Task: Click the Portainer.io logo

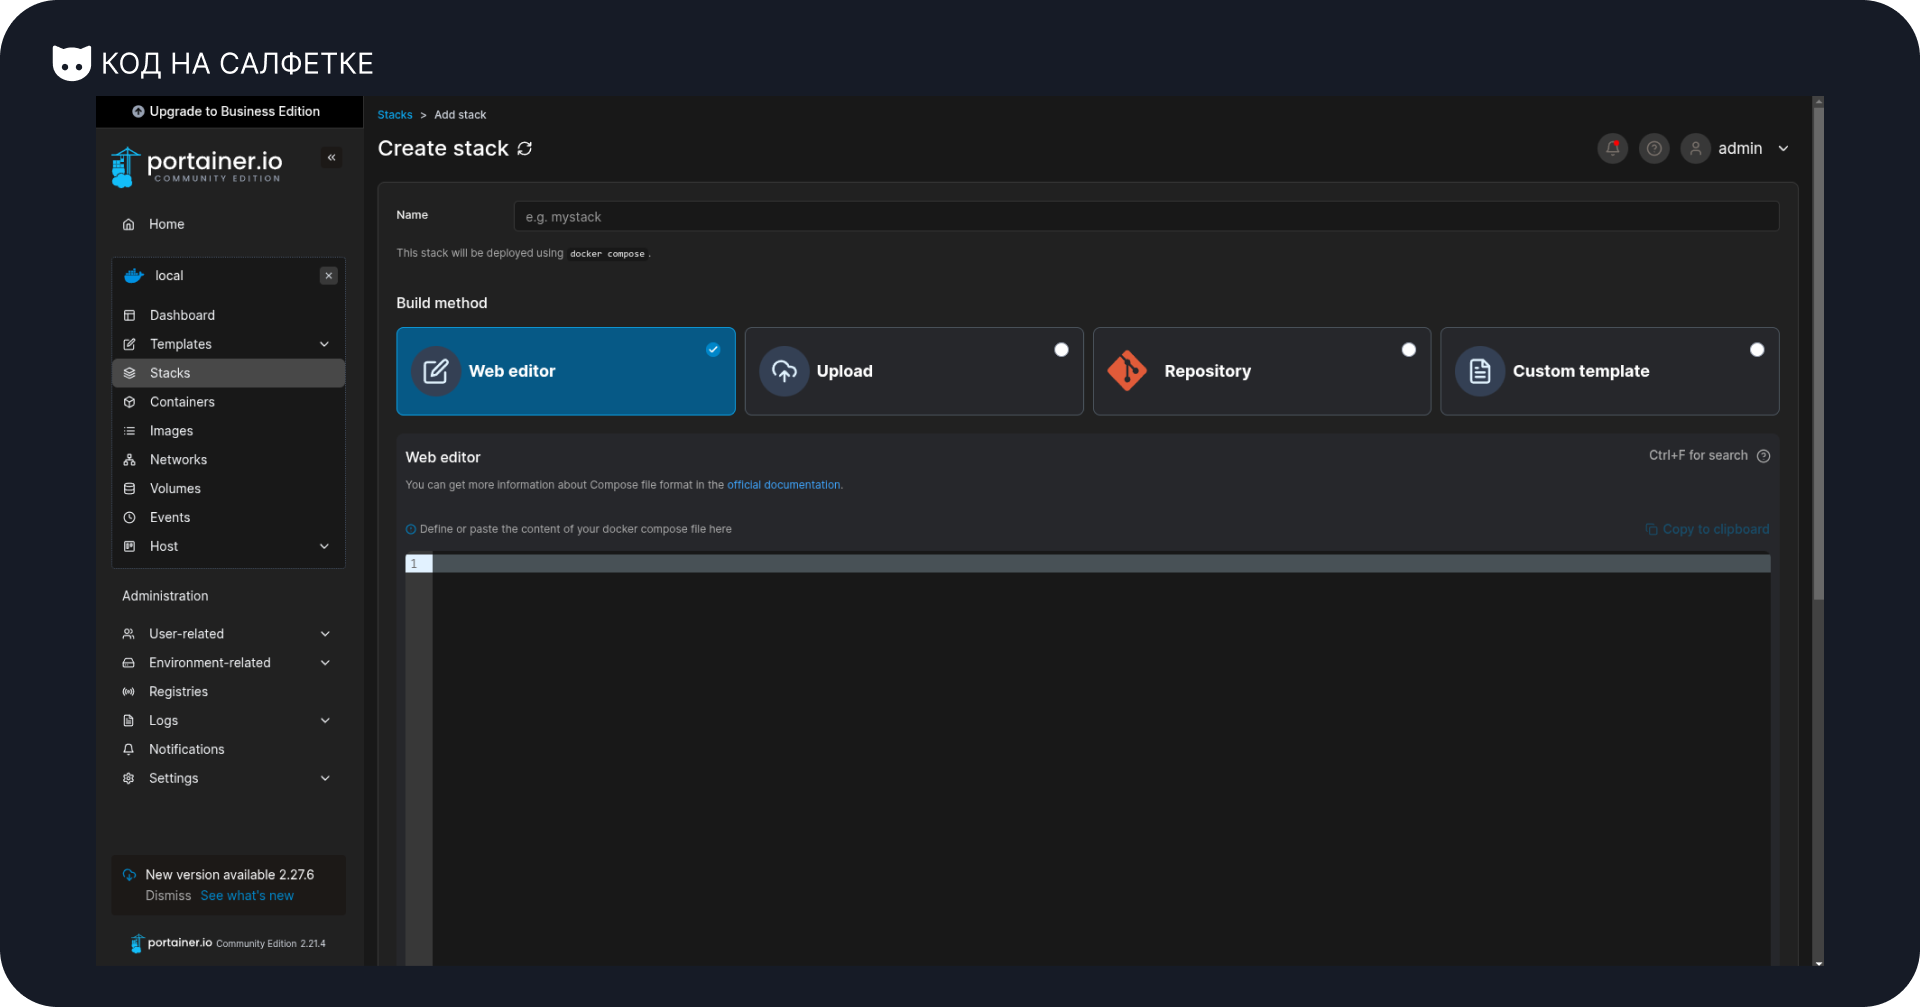Action: (x=197, y=166)
